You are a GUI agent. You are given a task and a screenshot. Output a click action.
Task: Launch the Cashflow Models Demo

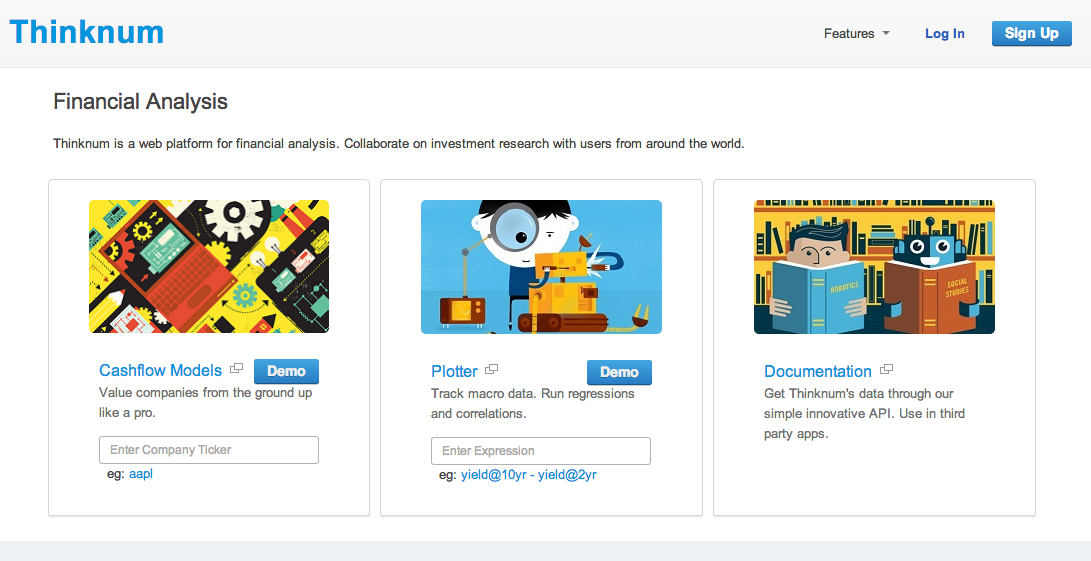coord(286,371)
